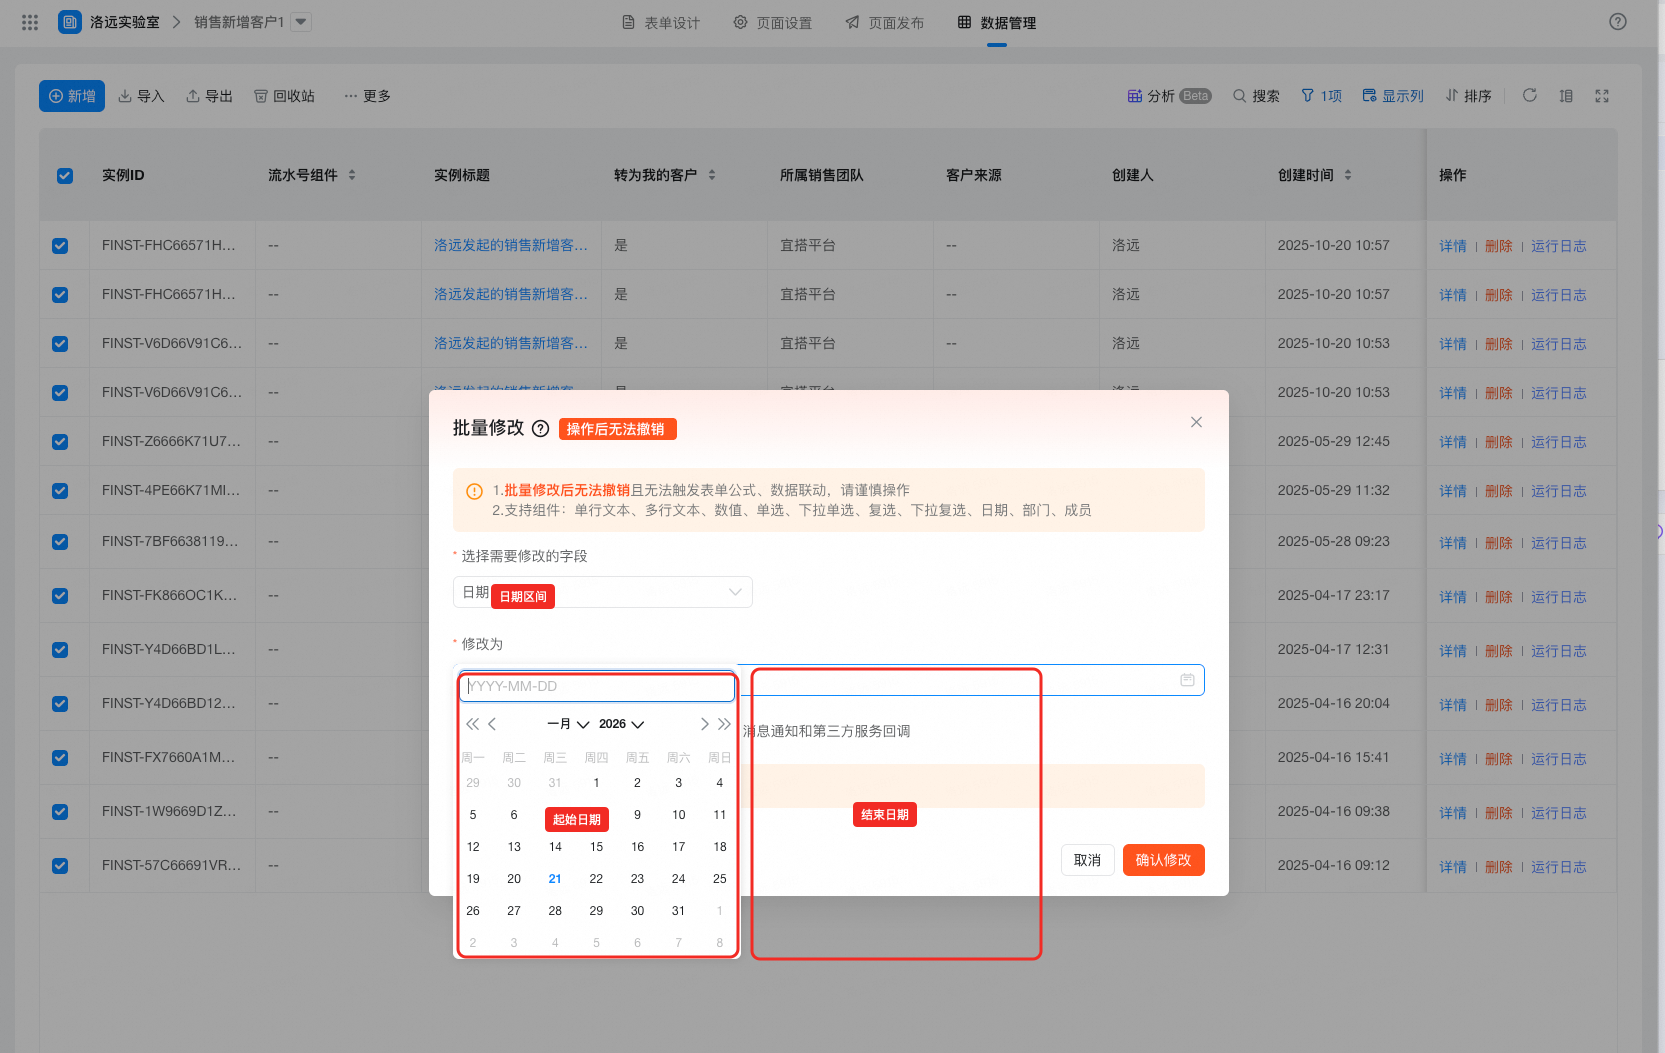Open the app grid launcher icon
This screenshot has width=1665, height=1053.
tap(30, 22)
